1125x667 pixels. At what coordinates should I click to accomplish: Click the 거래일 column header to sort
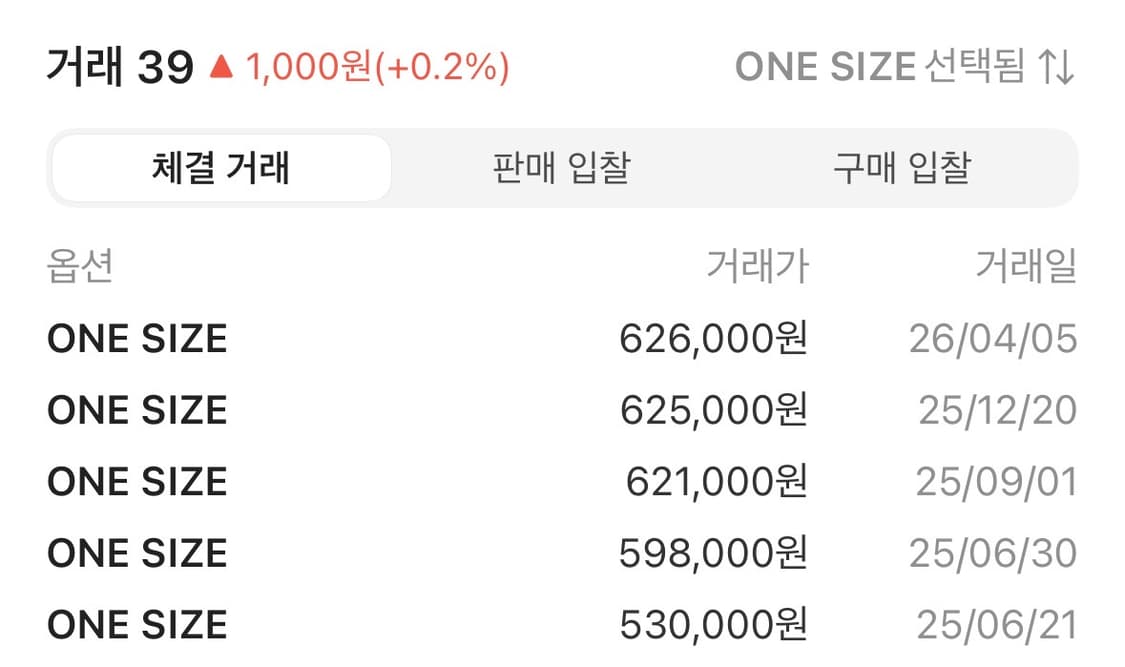point(1025,265)
